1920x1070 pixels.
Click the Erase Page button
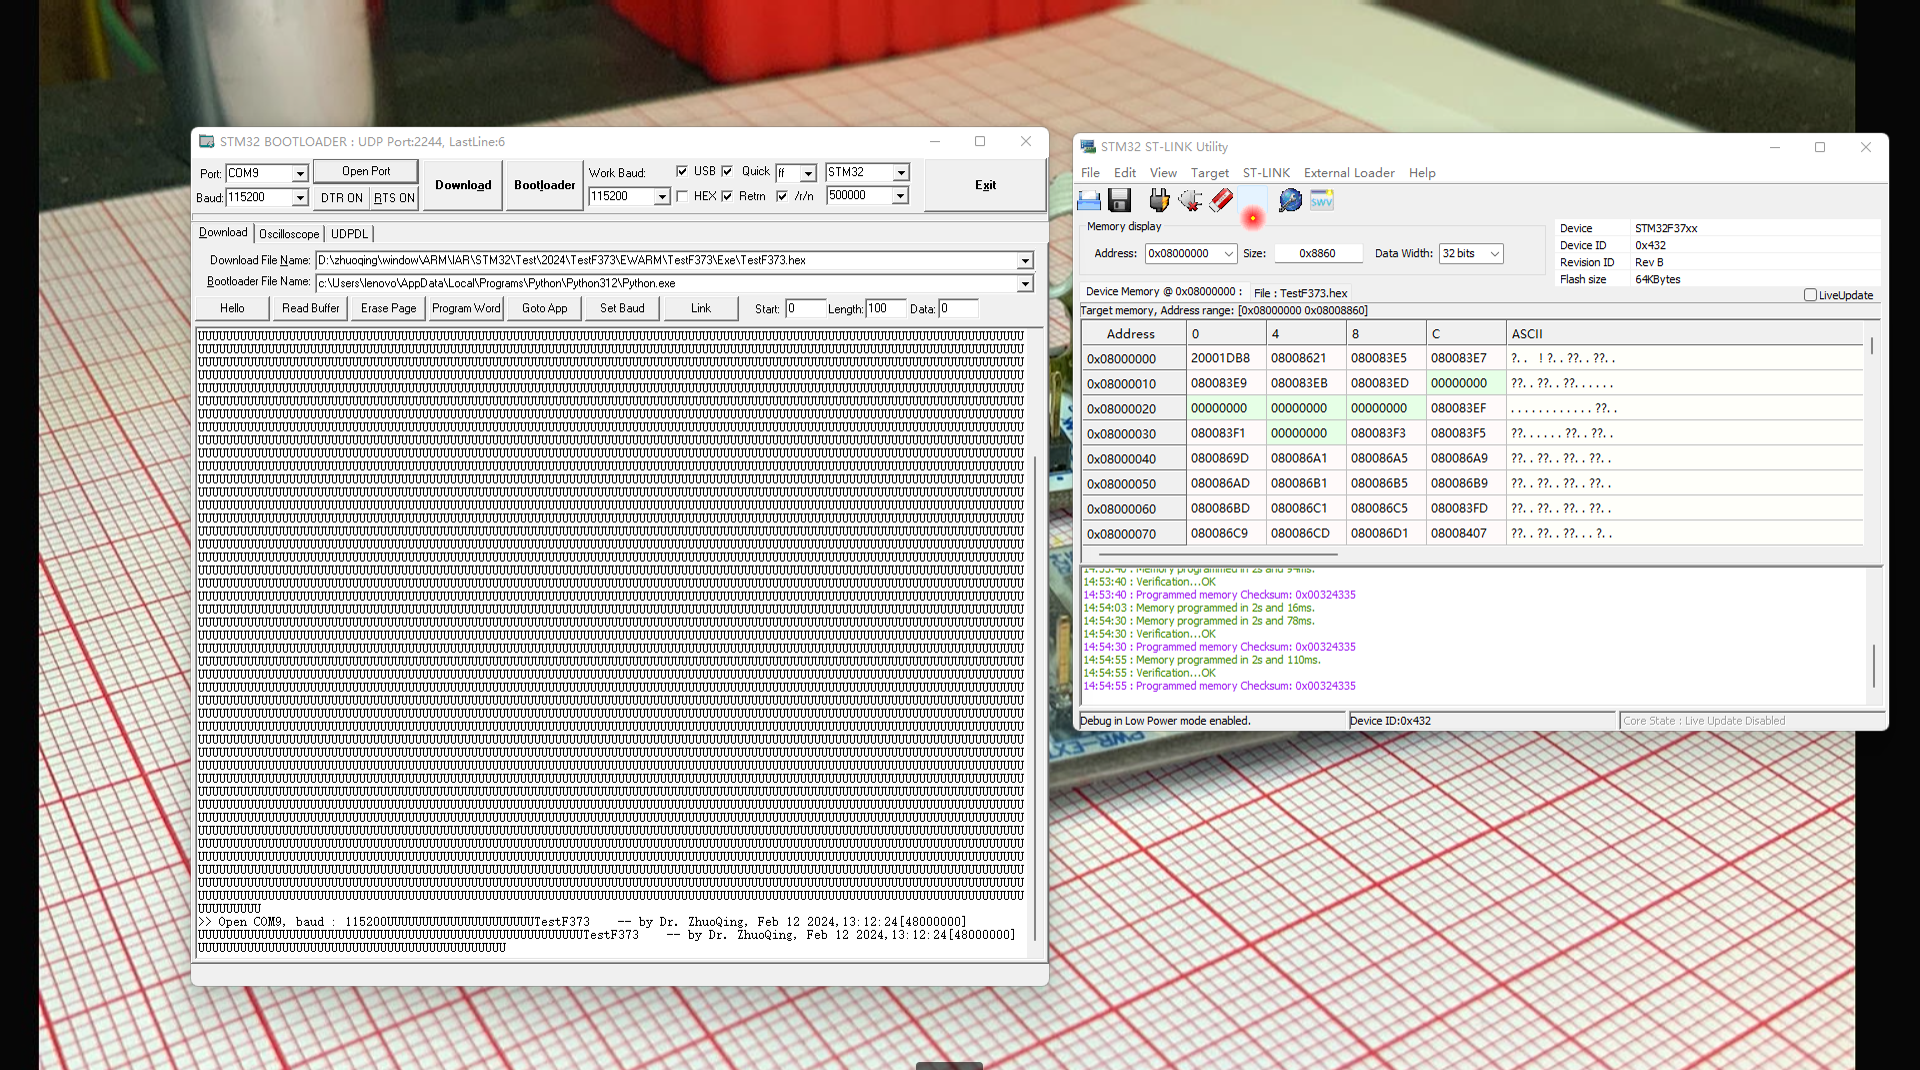(388, 308)
